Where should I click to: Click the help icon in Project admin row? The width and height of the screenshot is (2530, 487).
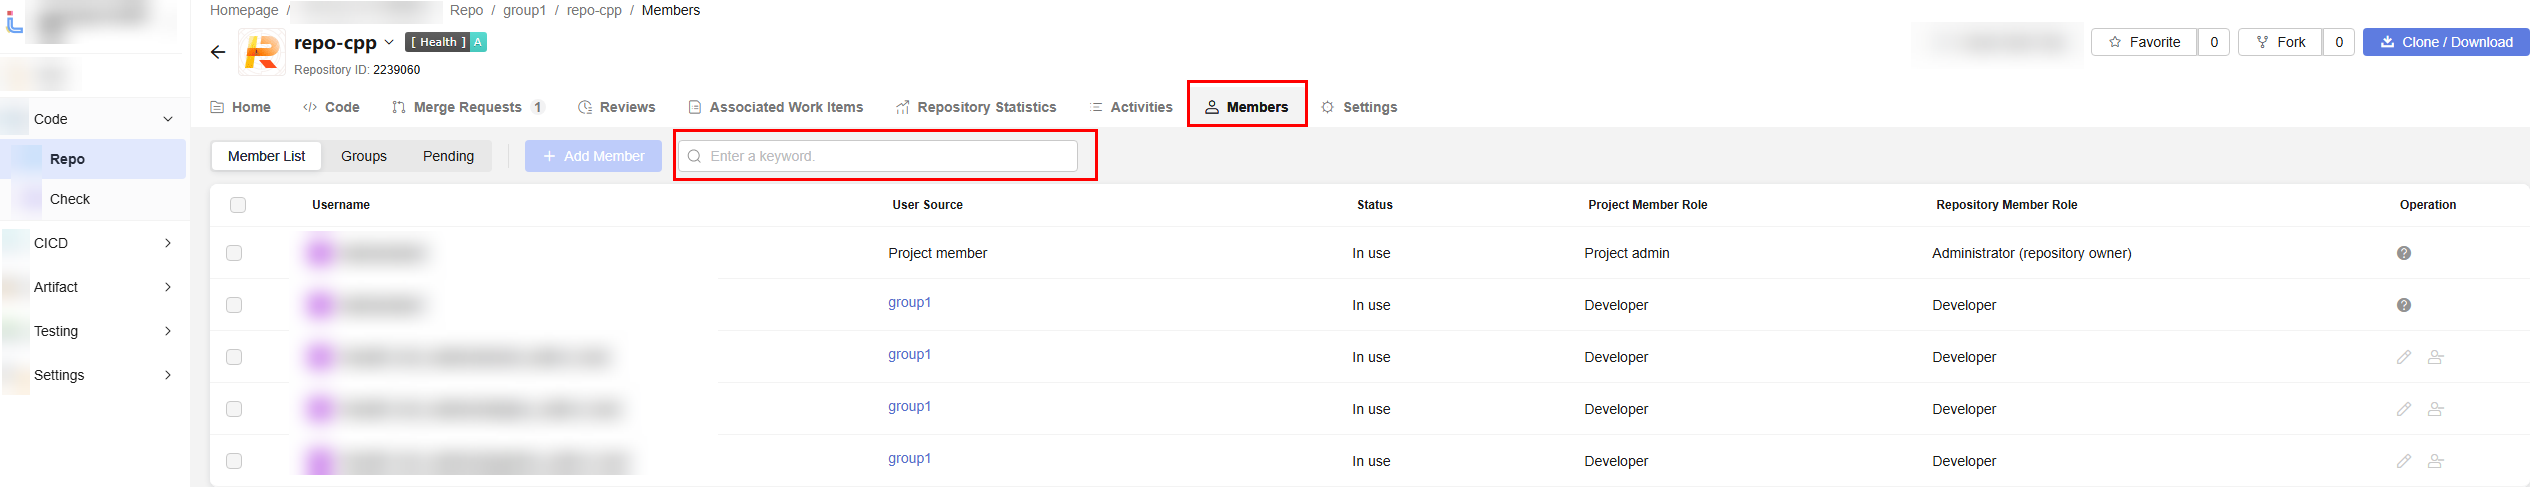click(2404, 253)
